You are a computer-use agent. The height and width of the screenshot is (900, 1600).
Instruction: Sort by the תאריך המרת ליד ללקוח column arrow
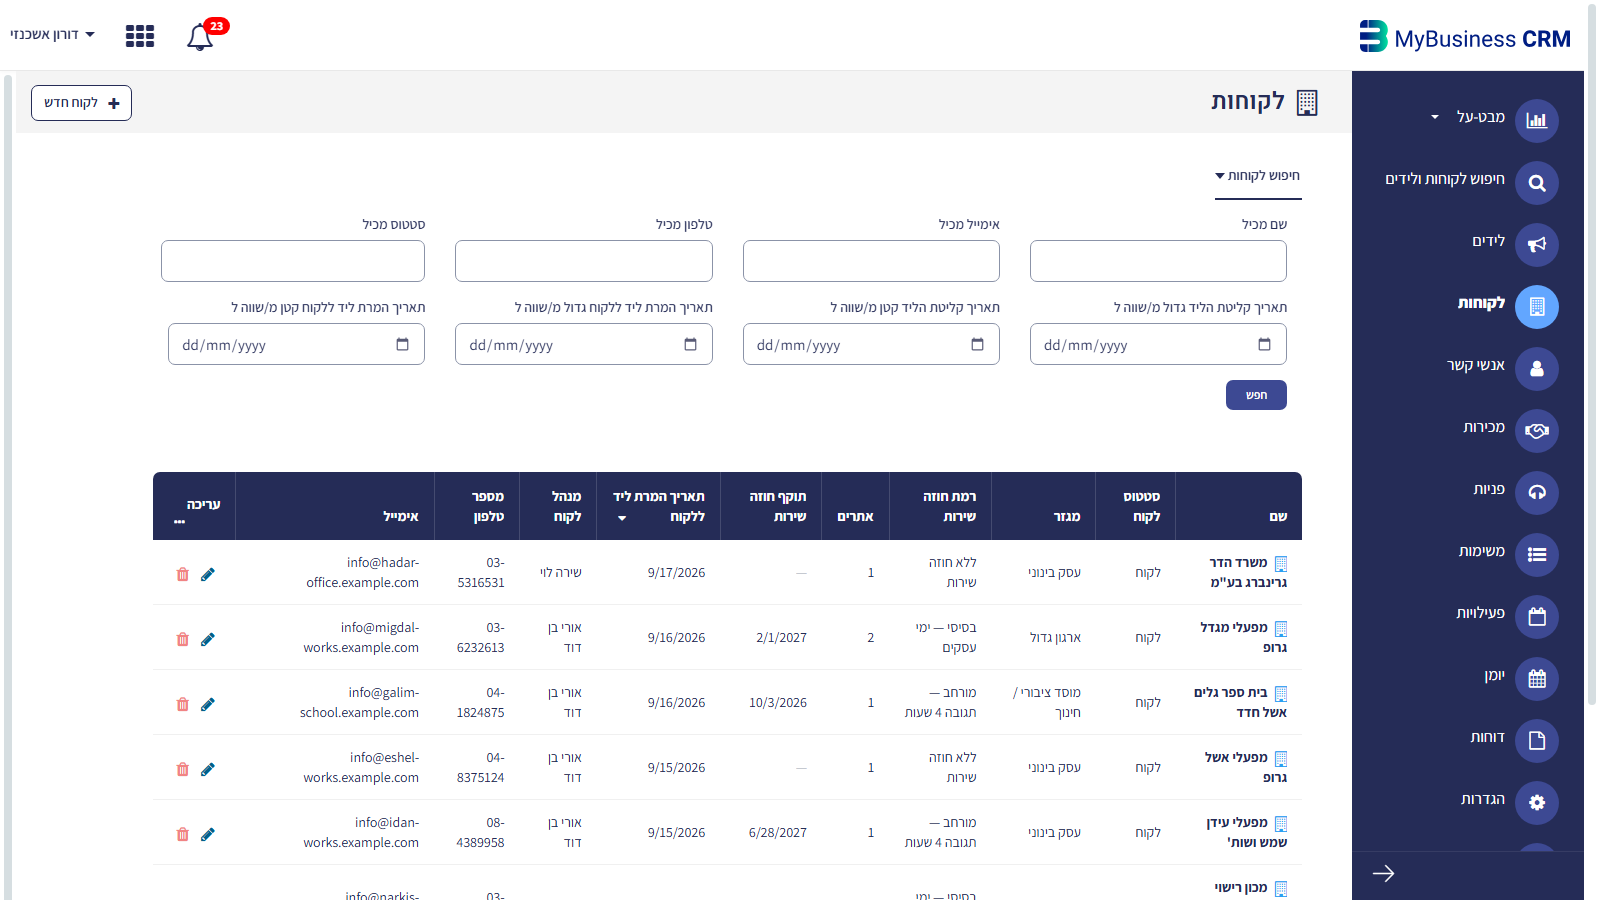click(622, 518)
